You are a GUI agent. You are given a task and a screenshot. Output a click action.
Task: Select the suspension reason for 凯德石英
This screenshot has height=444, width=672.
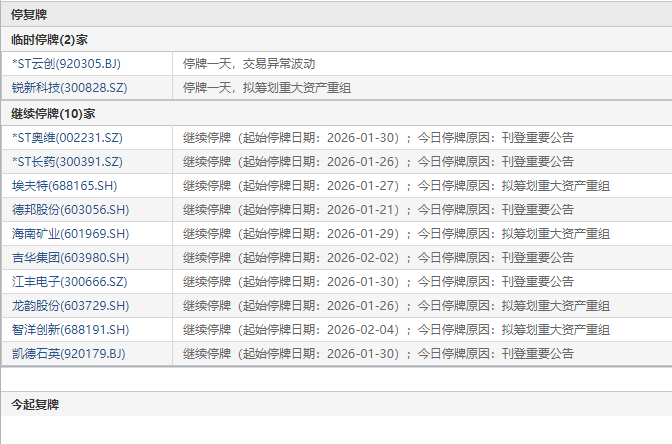click(378, 354)
